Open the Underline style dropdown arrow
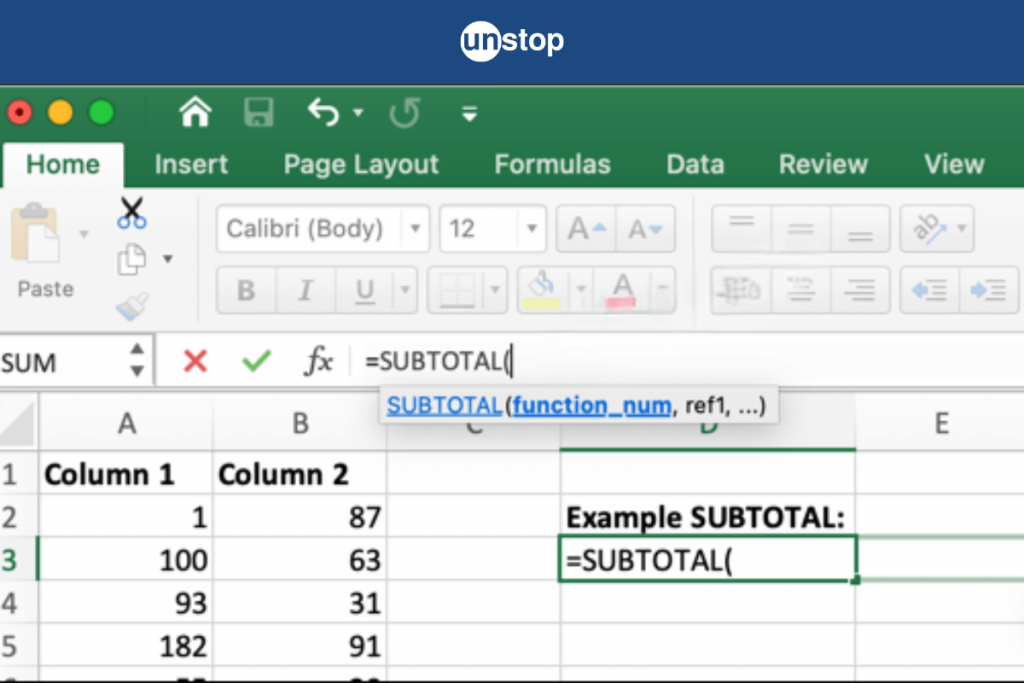This screenshot has height=683, width=1024. 405,290
